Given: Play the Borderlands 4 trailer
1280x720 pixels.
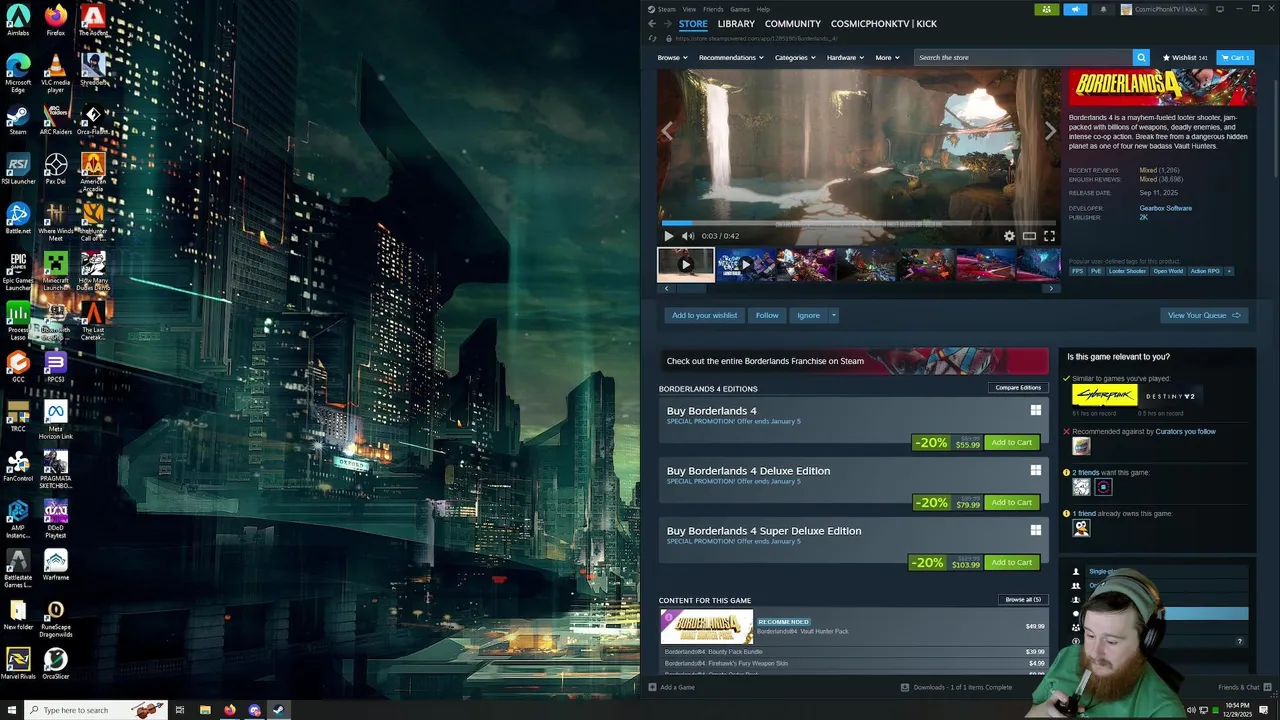Looking at the screenshot, I should (669, 236).
